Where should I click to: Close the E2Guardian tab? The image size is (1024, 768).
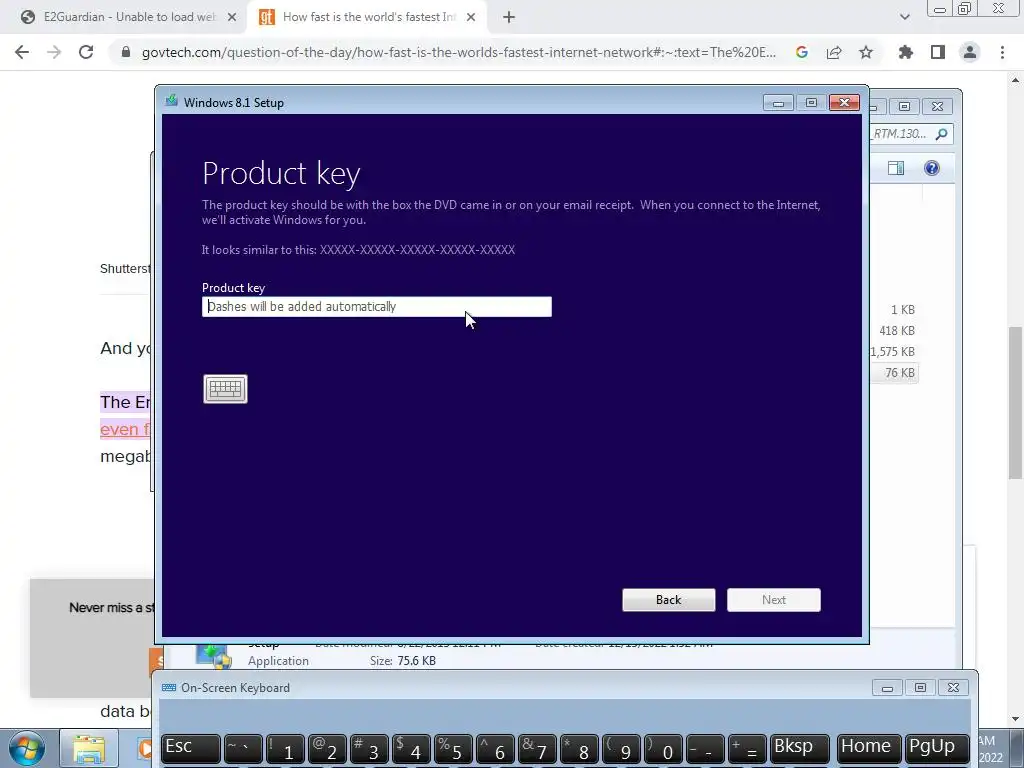(x=232, y=17)
